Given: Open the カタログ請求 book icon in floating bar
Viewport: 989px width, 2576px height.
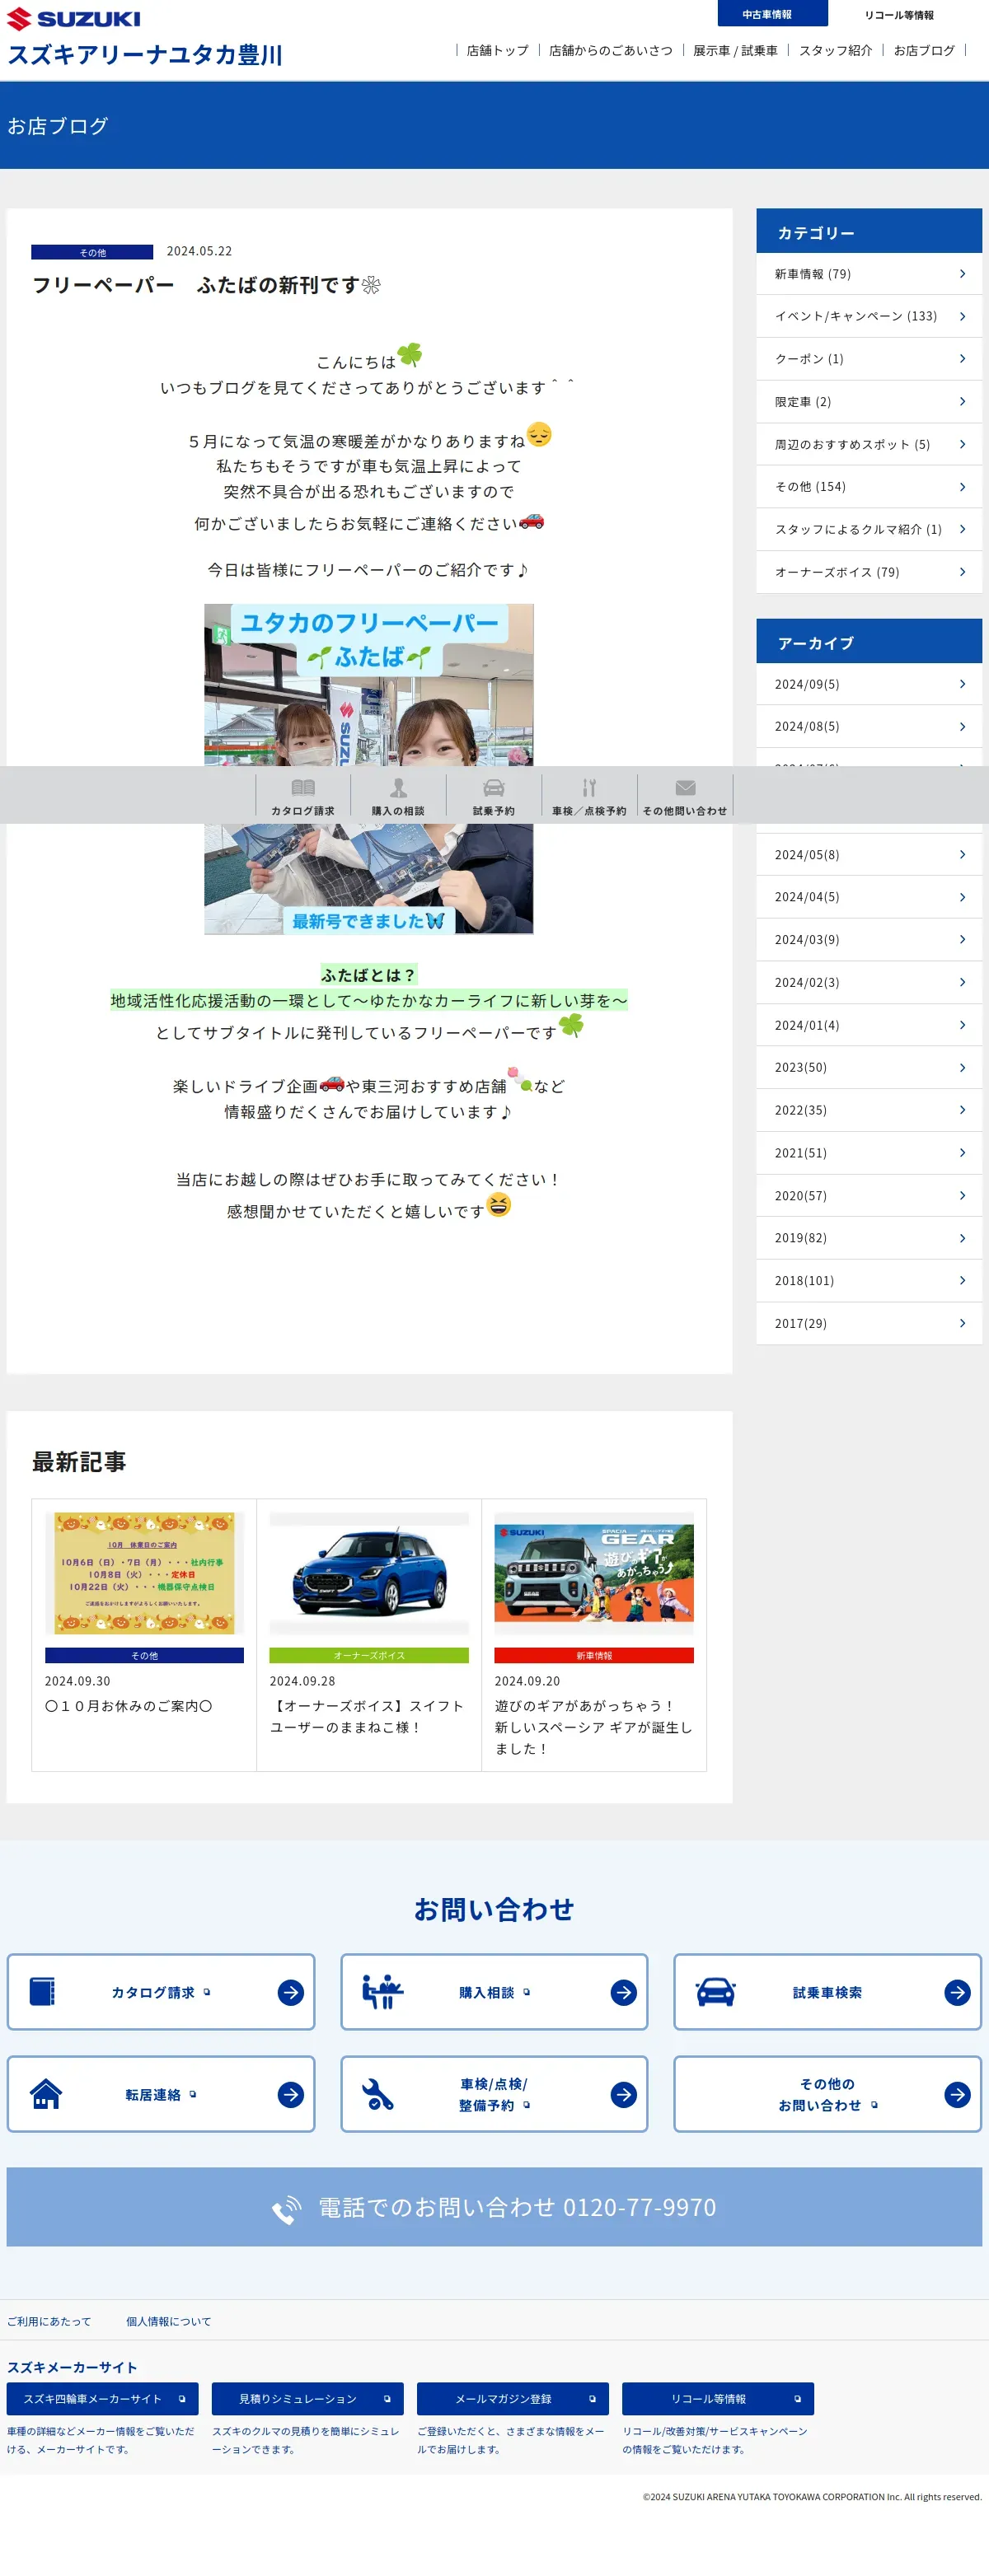Looking at the screenshot, I should 303,788.
